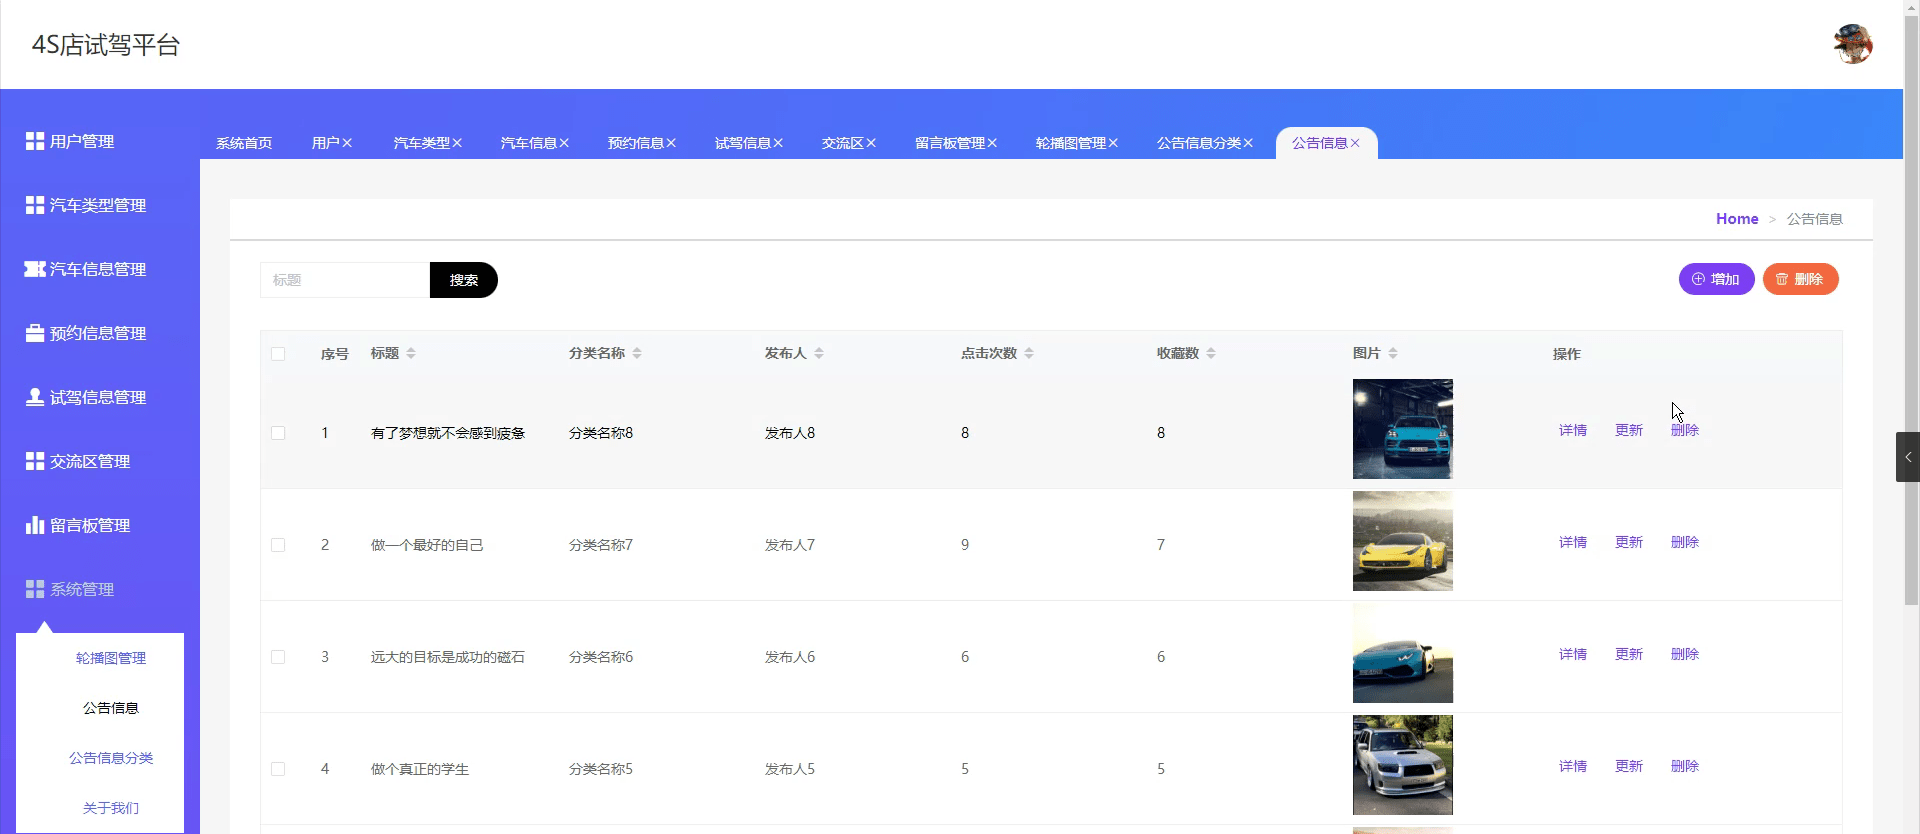Image resolution: width=1920 pixels, height=834 pixels.
Task: Switch to 汽车类型 tab
Action: [421, 143]
